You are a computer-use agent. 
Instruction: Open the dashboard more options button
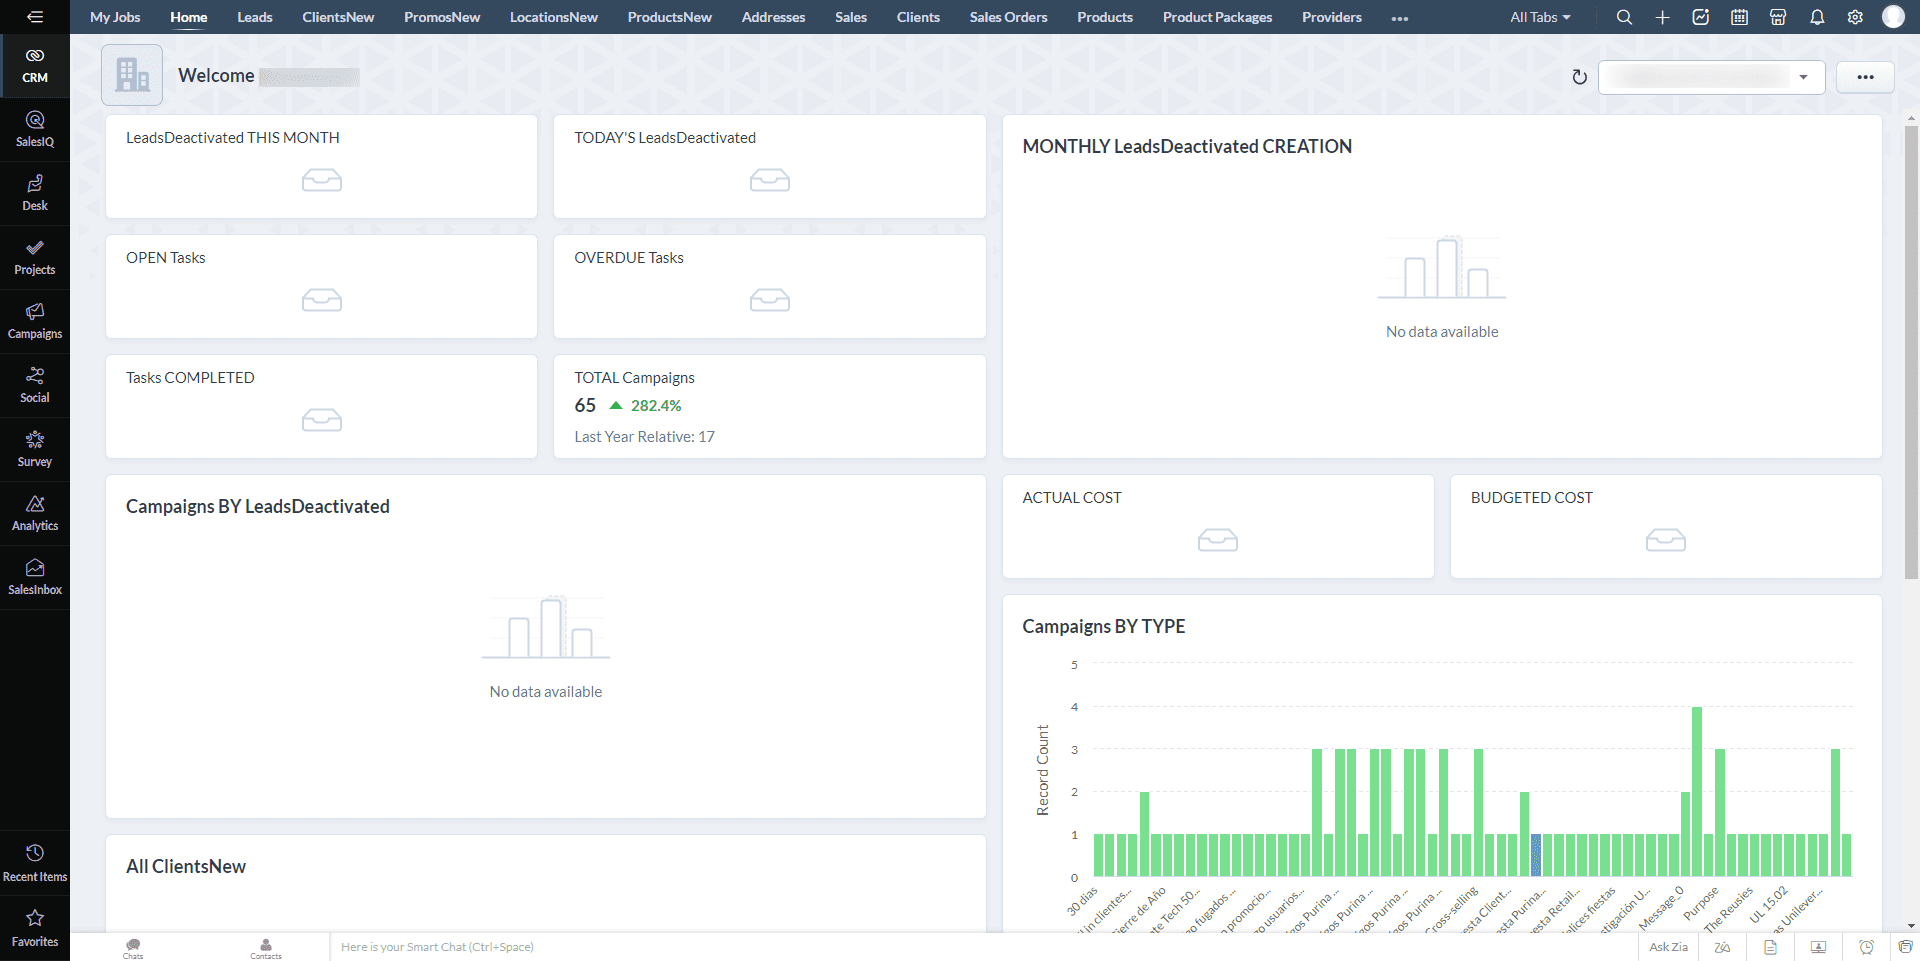[1865, 77]
